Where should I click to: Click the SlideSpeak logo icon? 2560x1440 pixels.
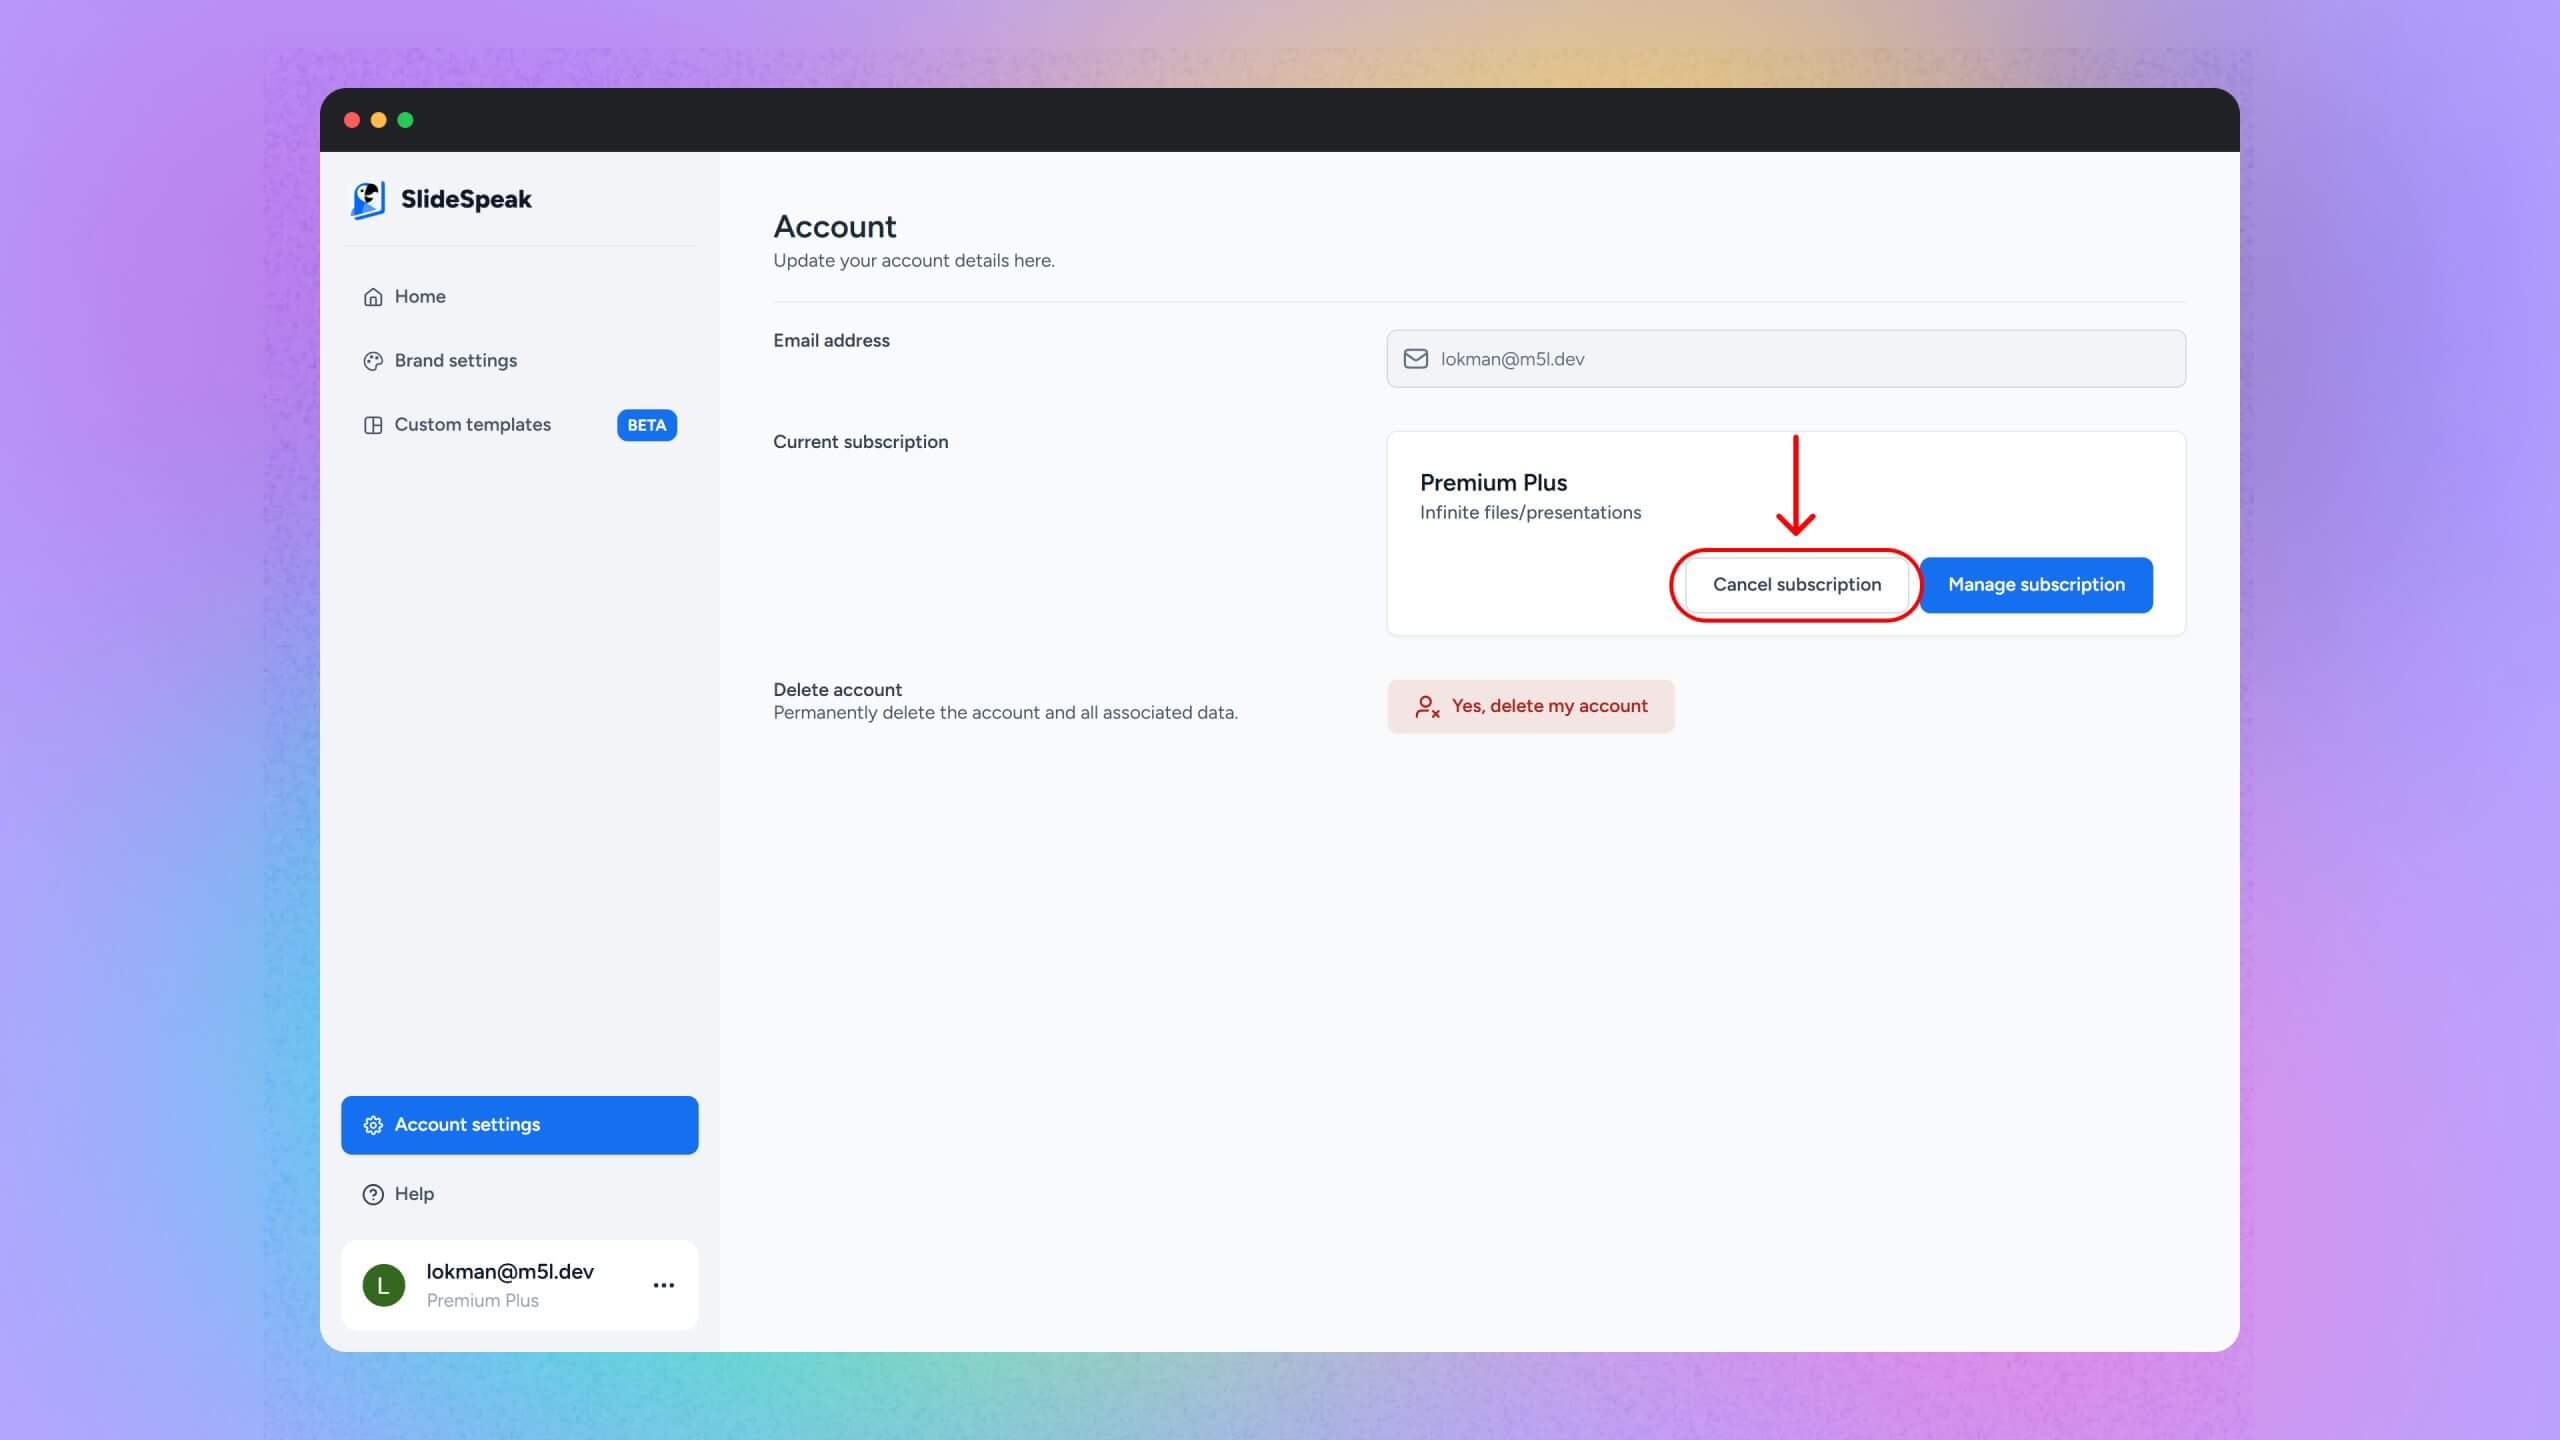point(368,199)
